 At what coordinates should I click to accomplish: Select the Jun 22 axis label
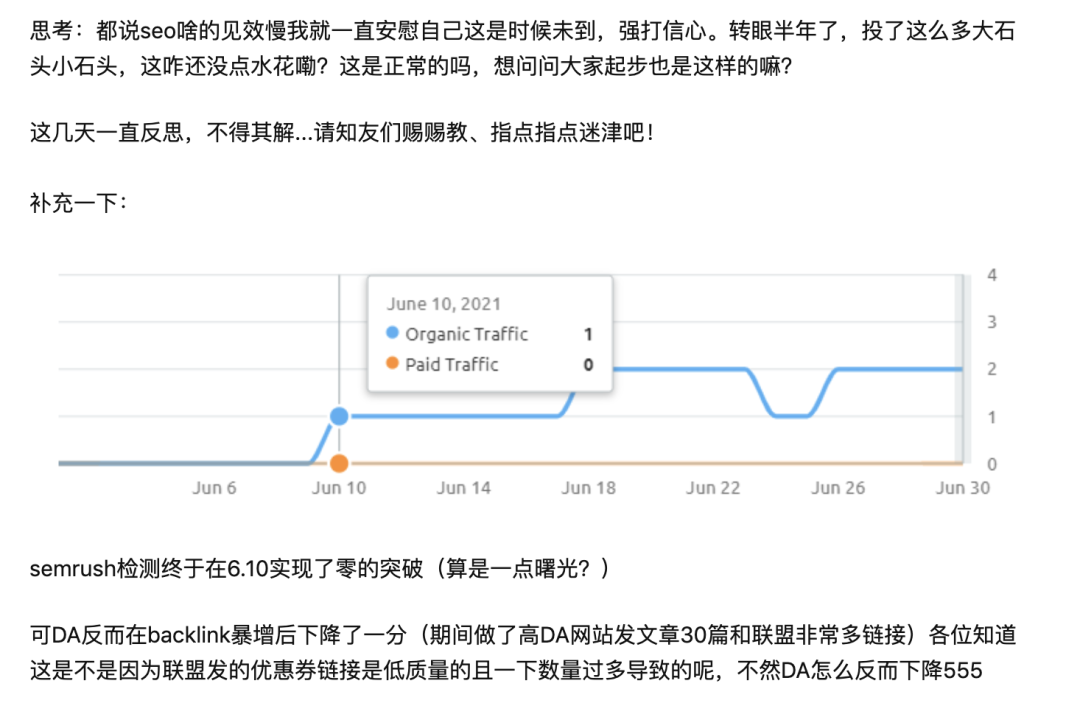pyautogui.click(x=711, y=488)
